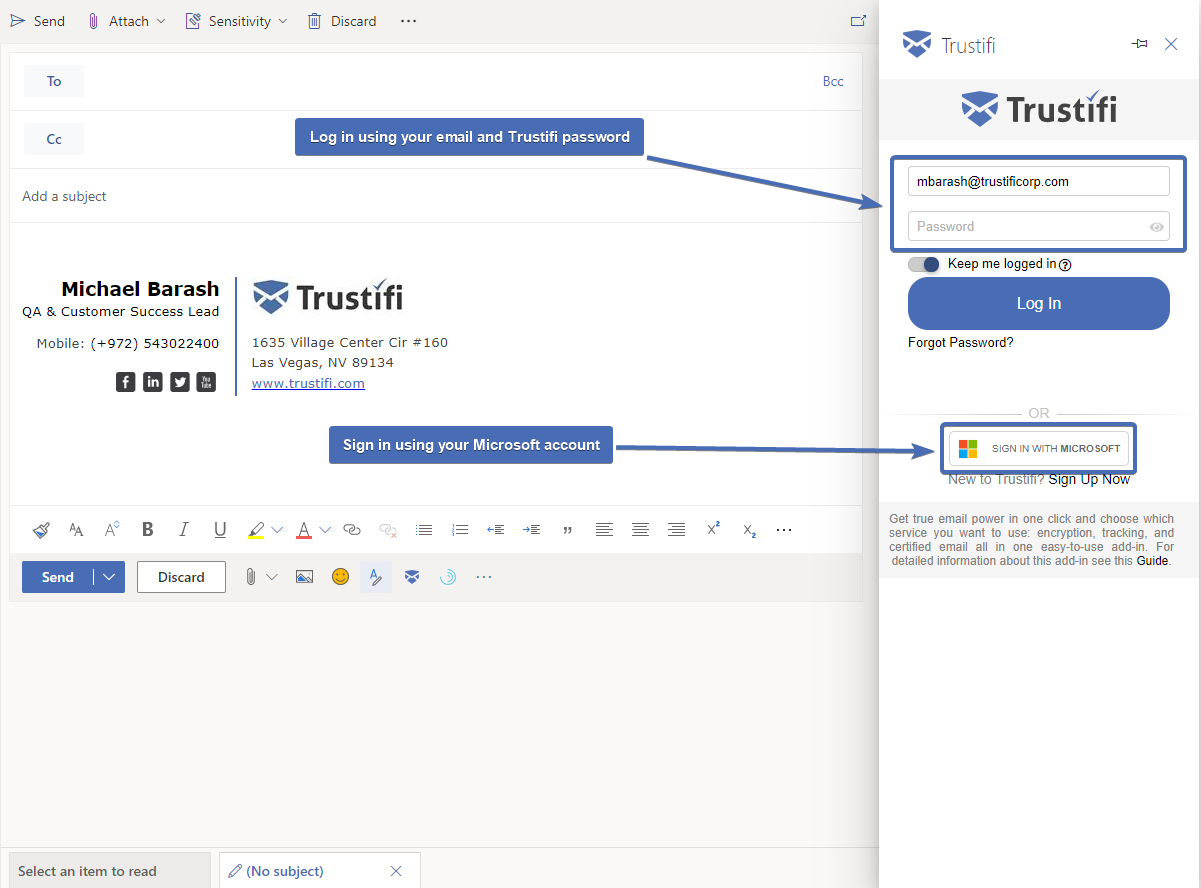The image size is (1201, 888).
Task: Click the Log In button
Action: (1038, 303)
